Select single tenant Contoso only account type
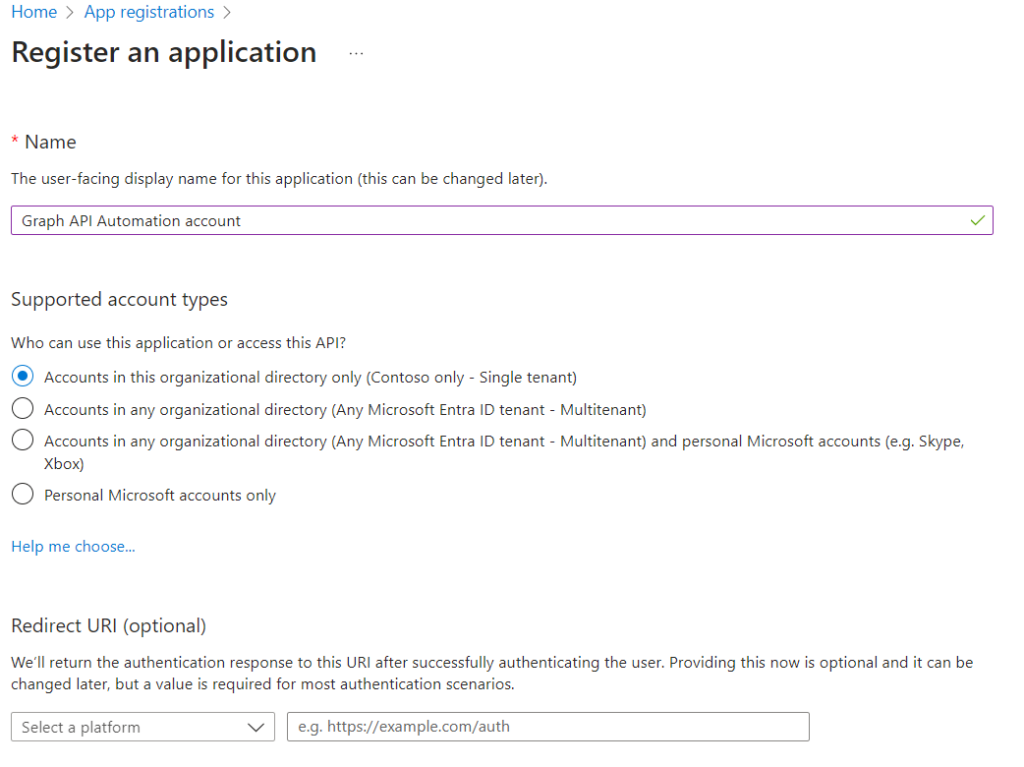 (23, 376)
